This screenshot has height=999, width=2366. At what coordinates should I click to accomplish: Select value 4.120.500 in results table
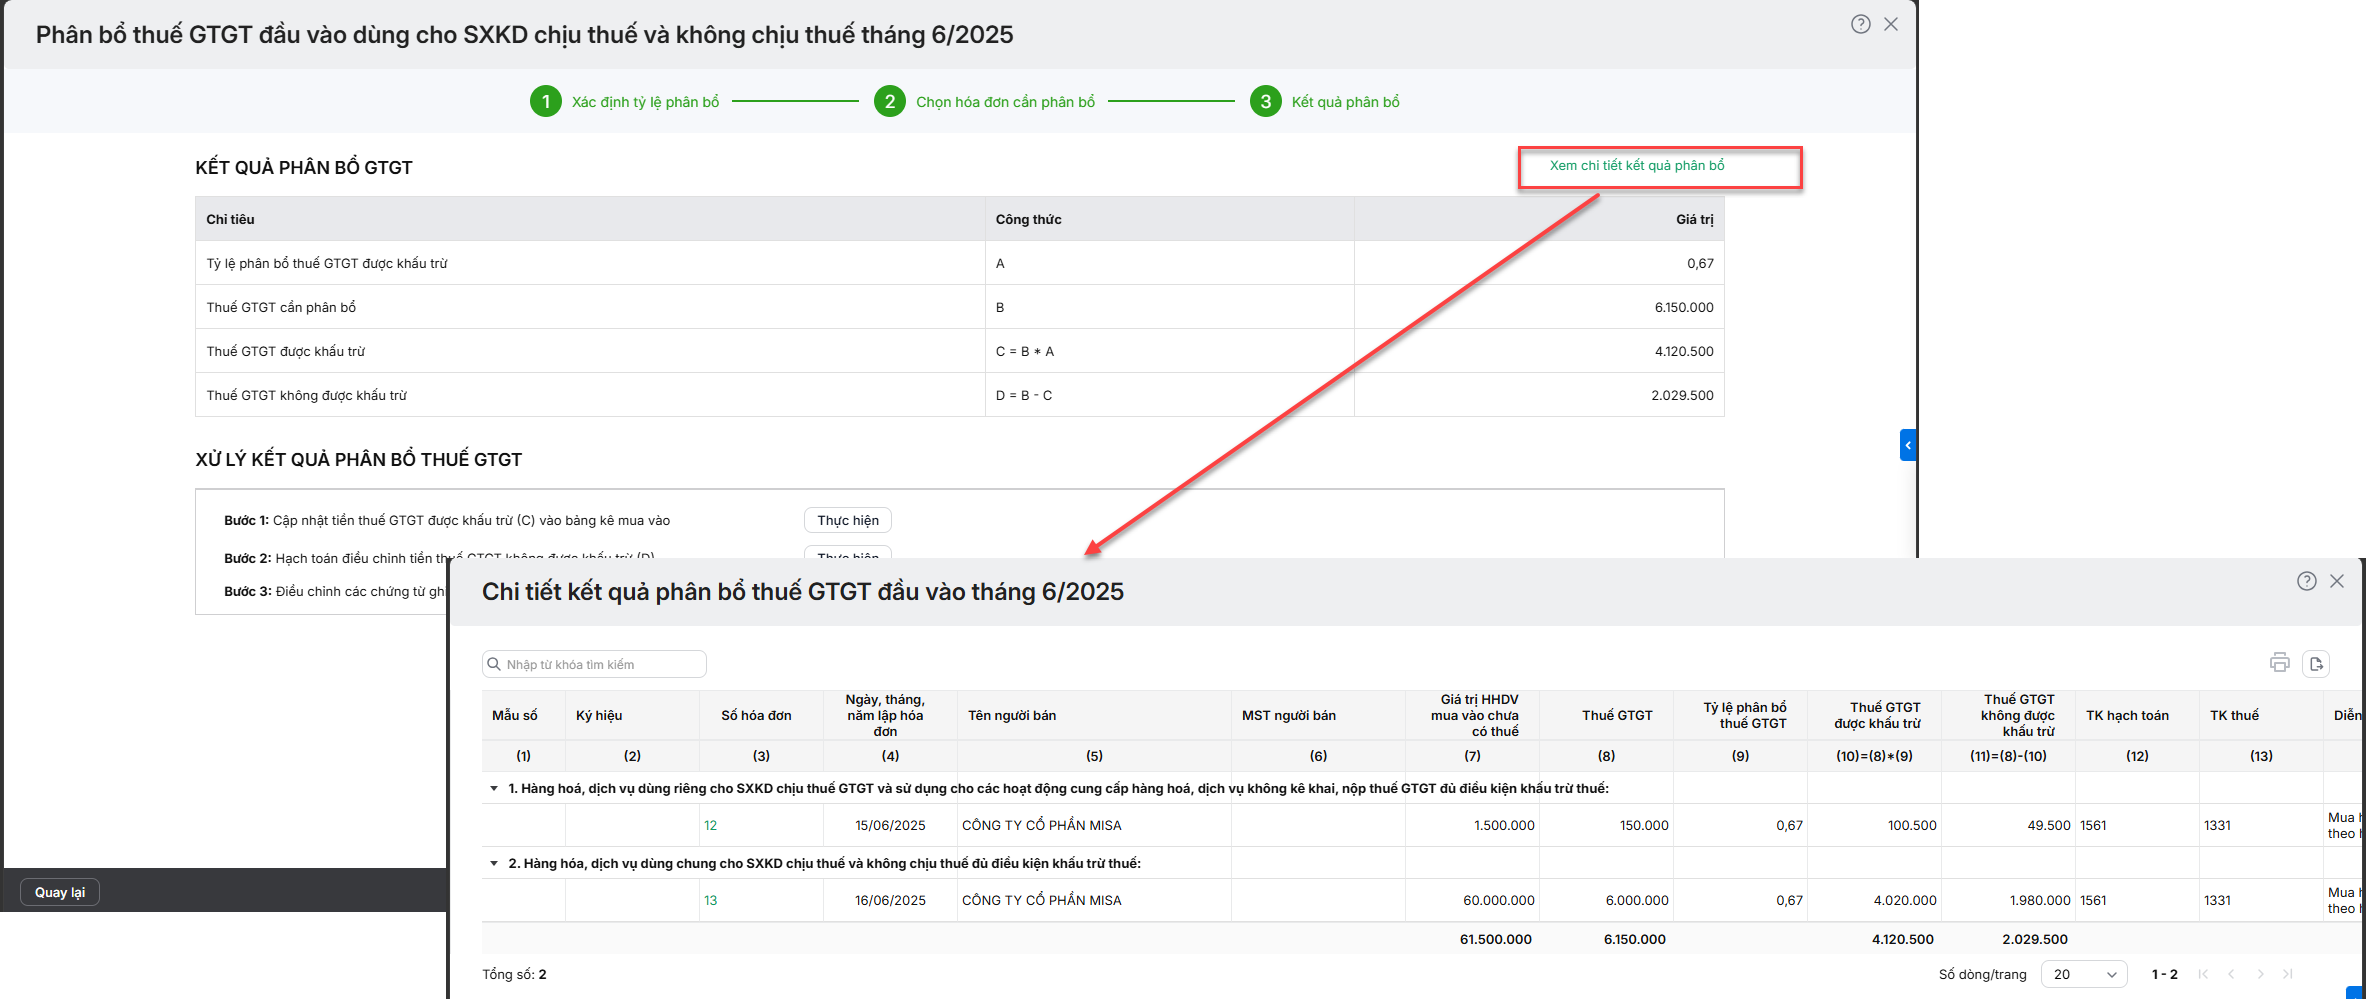1684,351
